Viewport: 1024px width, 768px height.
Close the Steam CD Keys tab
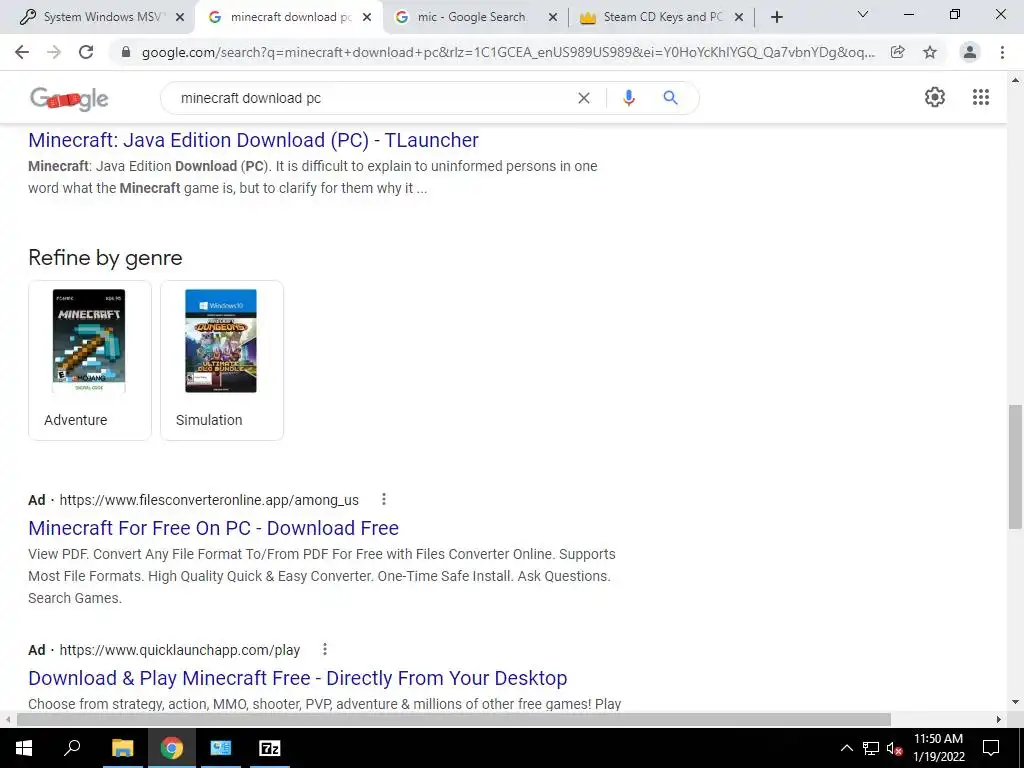[x=739, y=18]
